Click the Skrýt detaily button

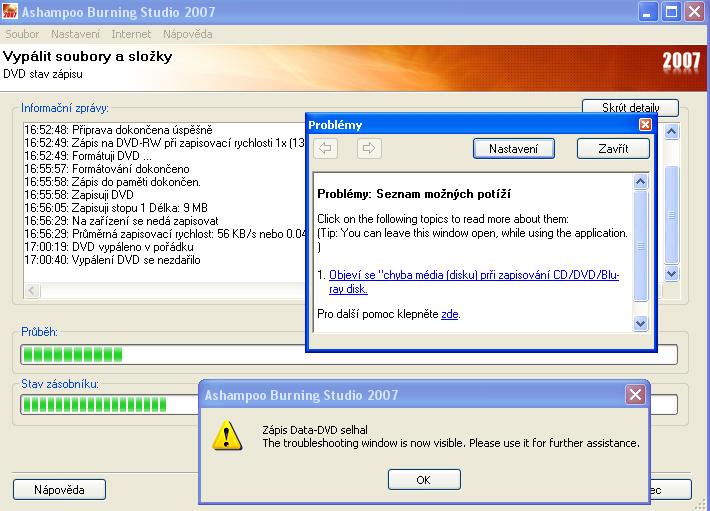coord(630,108)
